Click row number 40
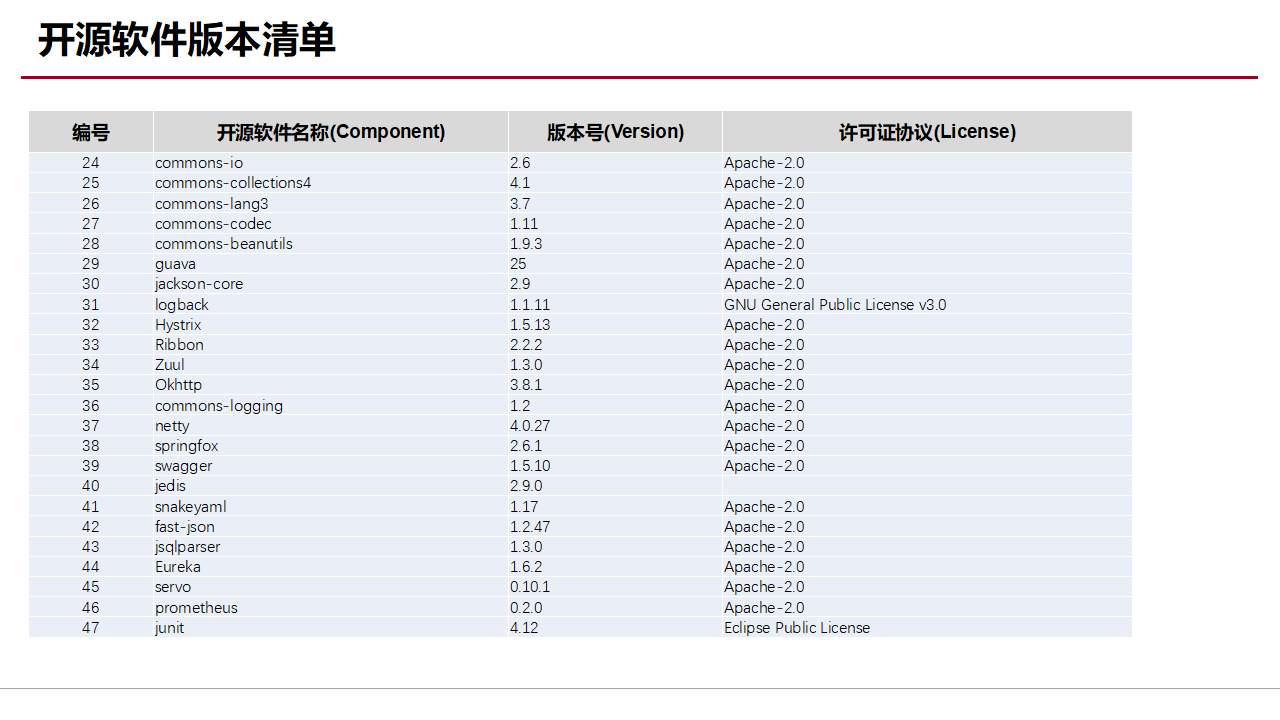 [x=91, y=486]
